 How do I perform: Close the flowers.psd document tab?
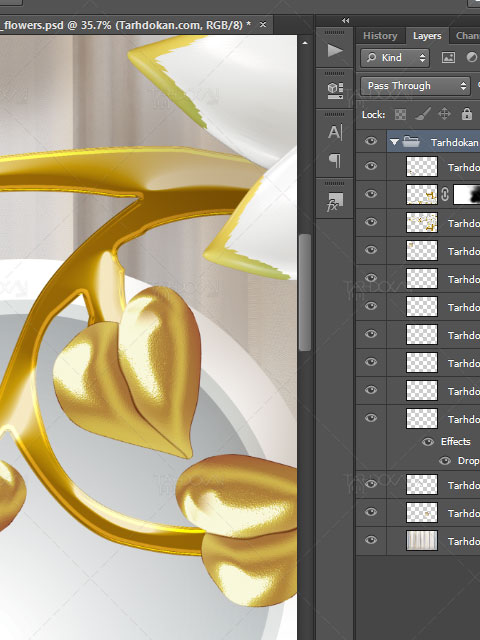pos(263,24)
